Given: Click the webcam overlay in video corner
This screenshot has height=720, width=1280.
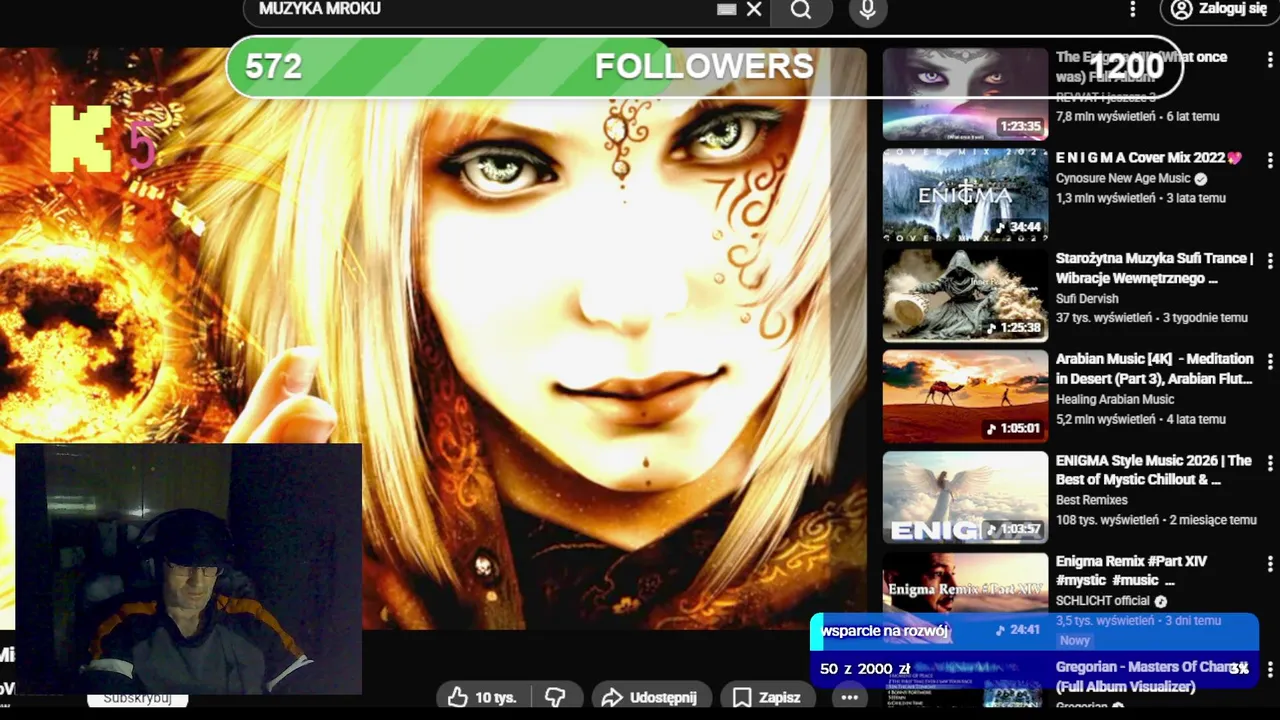Looking at the screenshot, I should pyautogui.click(x=189, y=568).
